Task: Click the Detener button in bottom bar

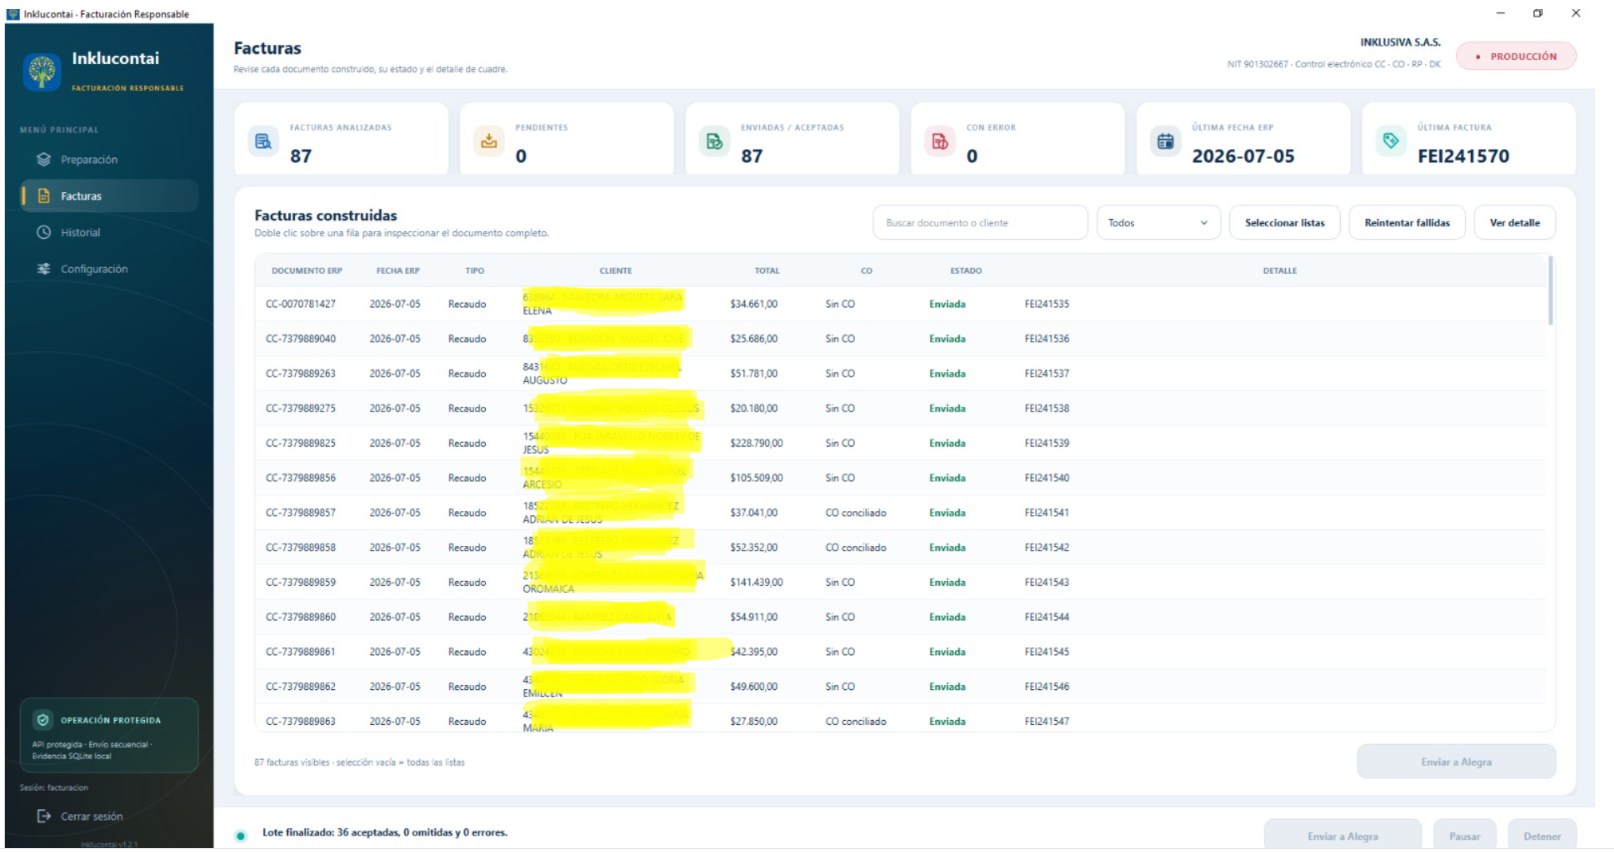Action: [x=1542, y=836]
